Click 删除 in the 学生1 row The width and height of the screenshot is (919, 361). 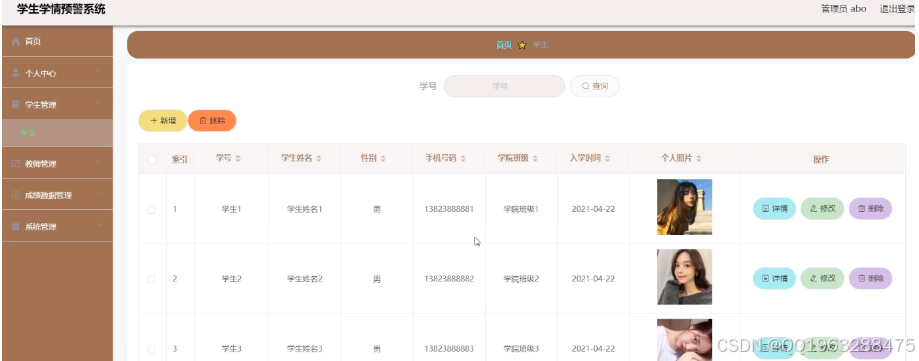pyautogui.click(x=870, y=209)
